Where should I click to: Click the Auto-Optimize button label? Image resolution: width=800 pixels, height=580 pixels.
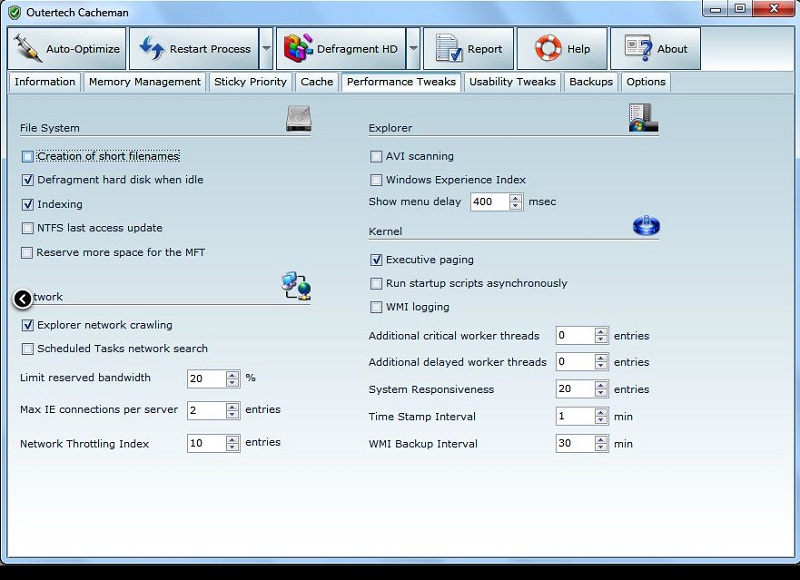(83, 49)
